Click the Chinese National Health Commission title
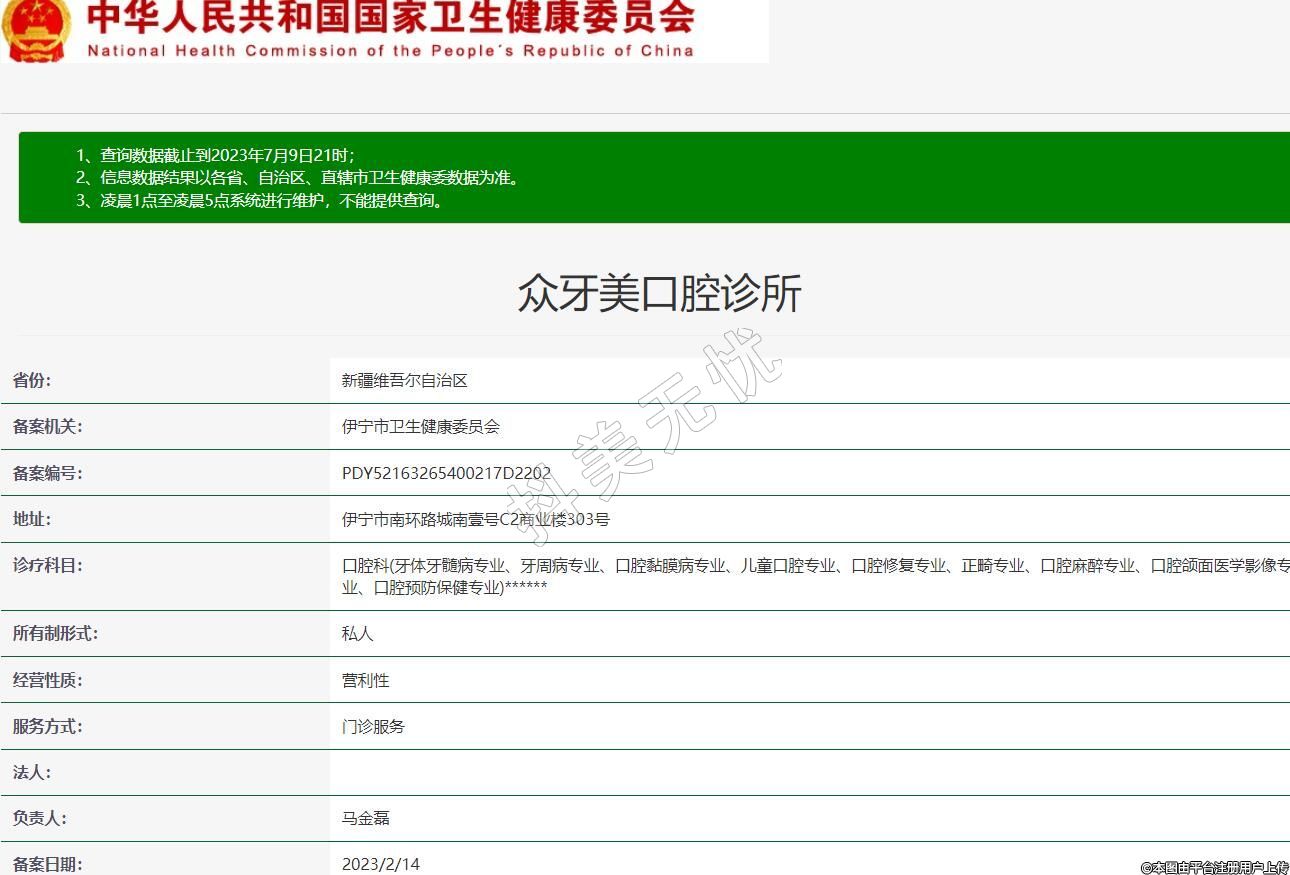 pos(390,18)
